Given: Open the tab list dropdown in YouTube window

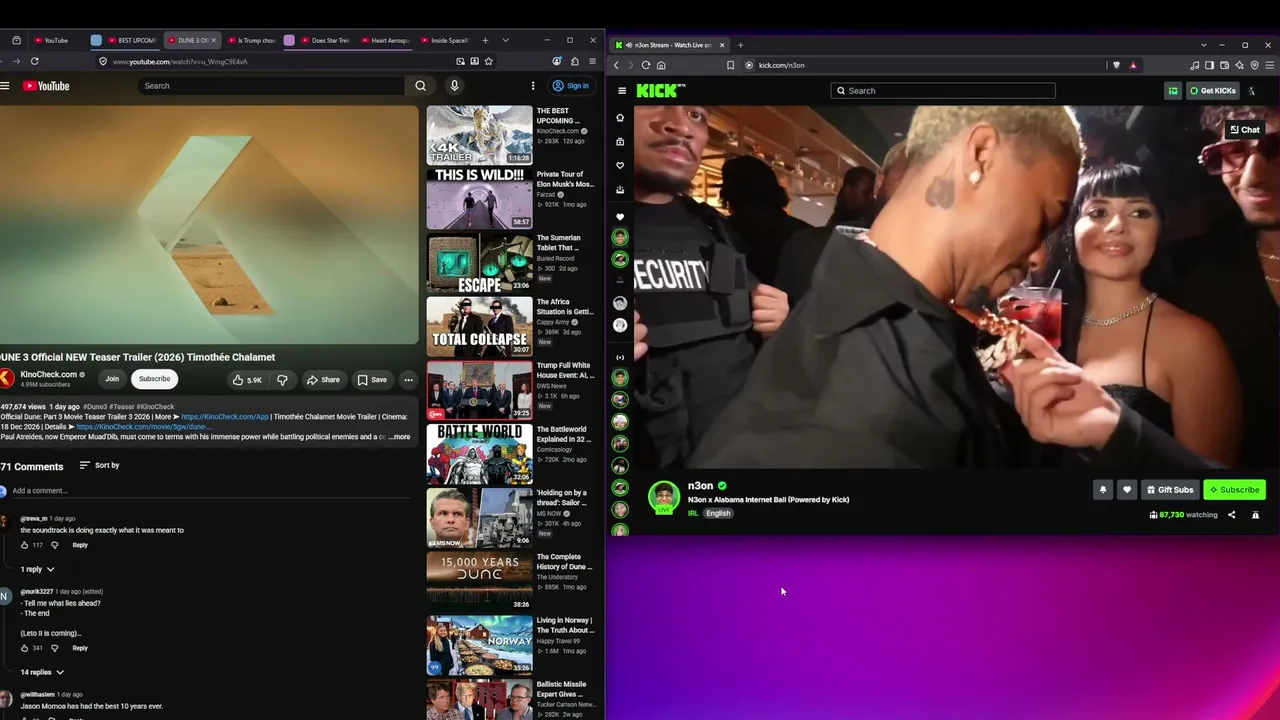Looking at the screenshot, I should 506,40.
